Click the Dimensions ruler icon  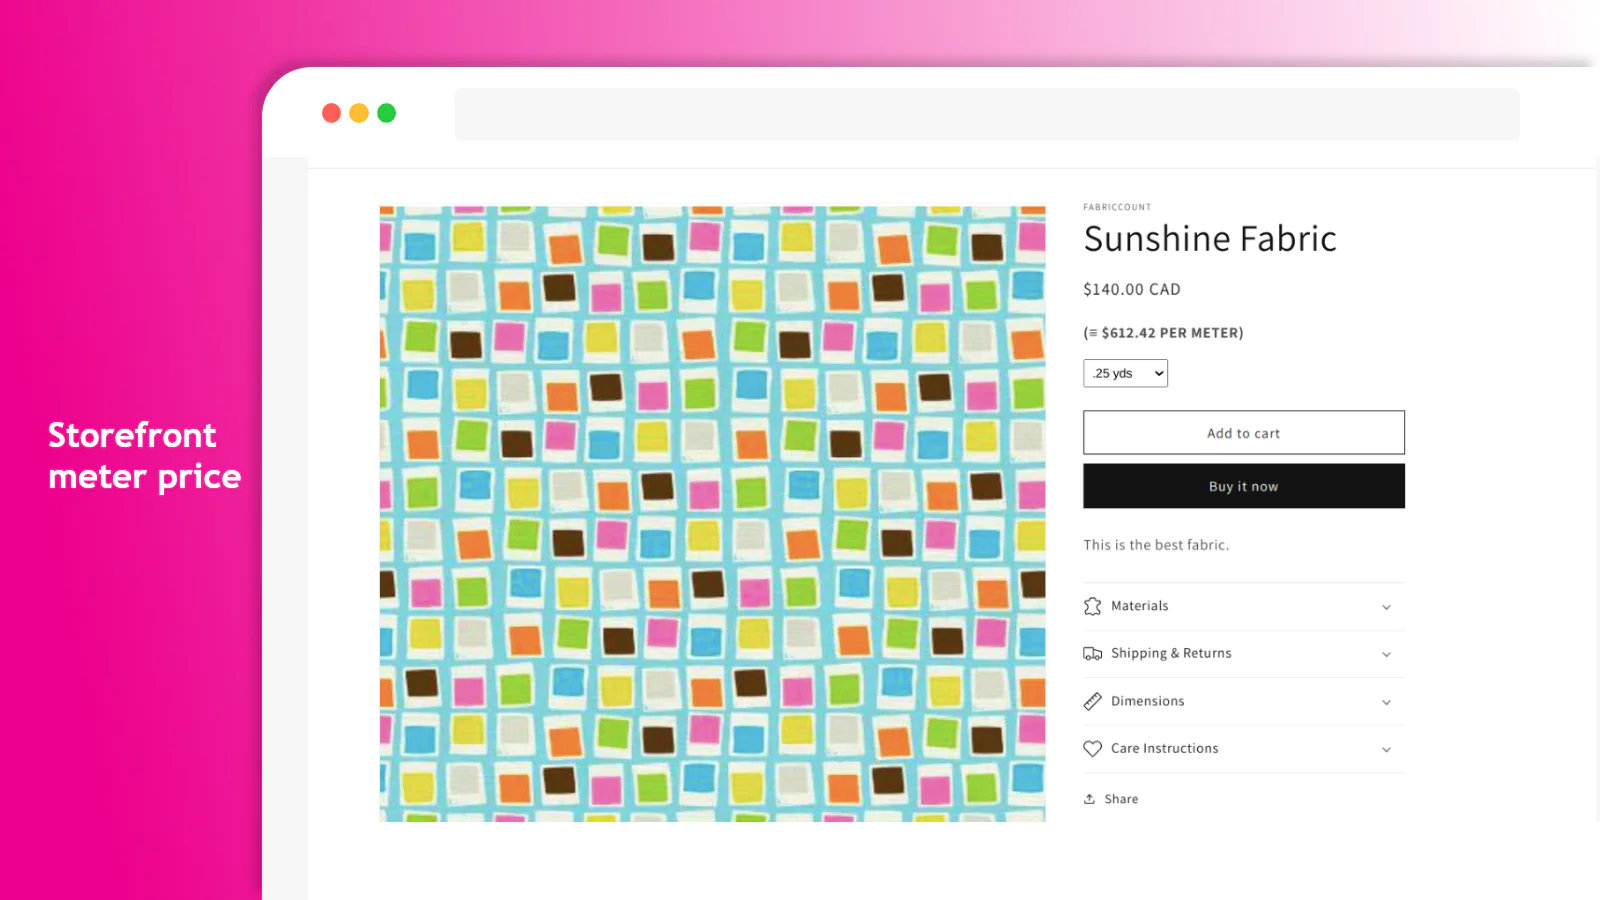[x=1092, y=701]
